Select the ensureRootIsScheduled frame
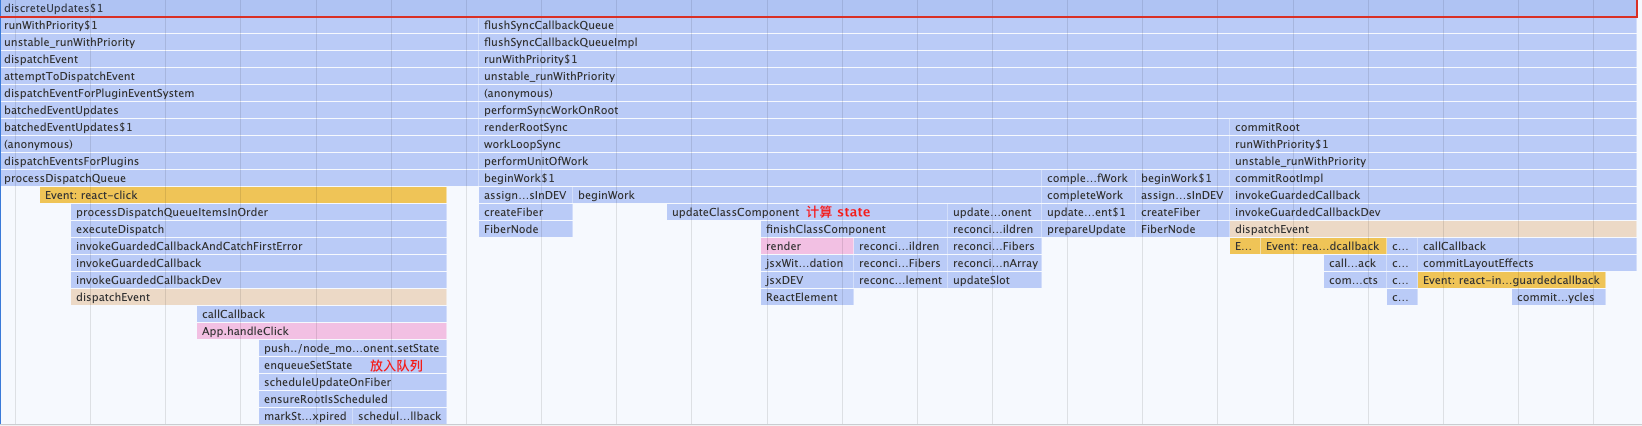1642x426 pixels. click(353, 399)
